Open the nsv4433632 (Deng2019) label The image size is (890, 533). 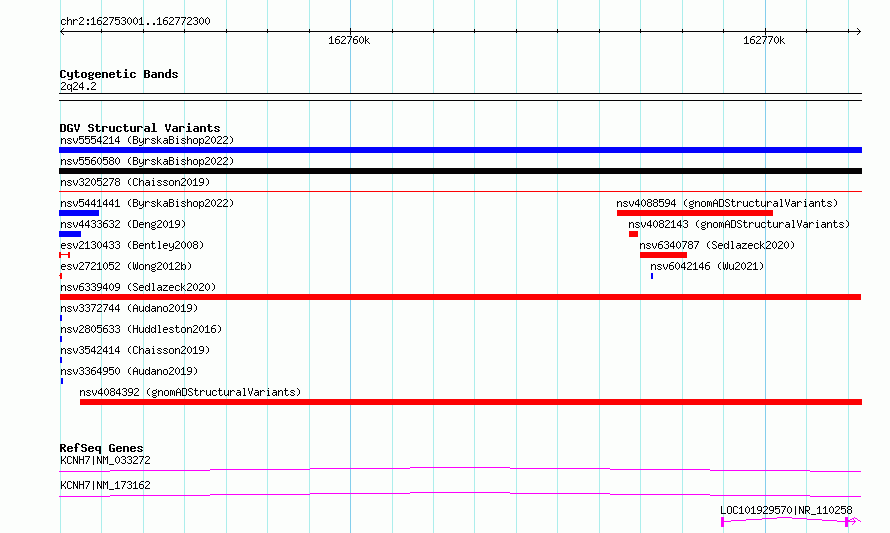[123, 224]
